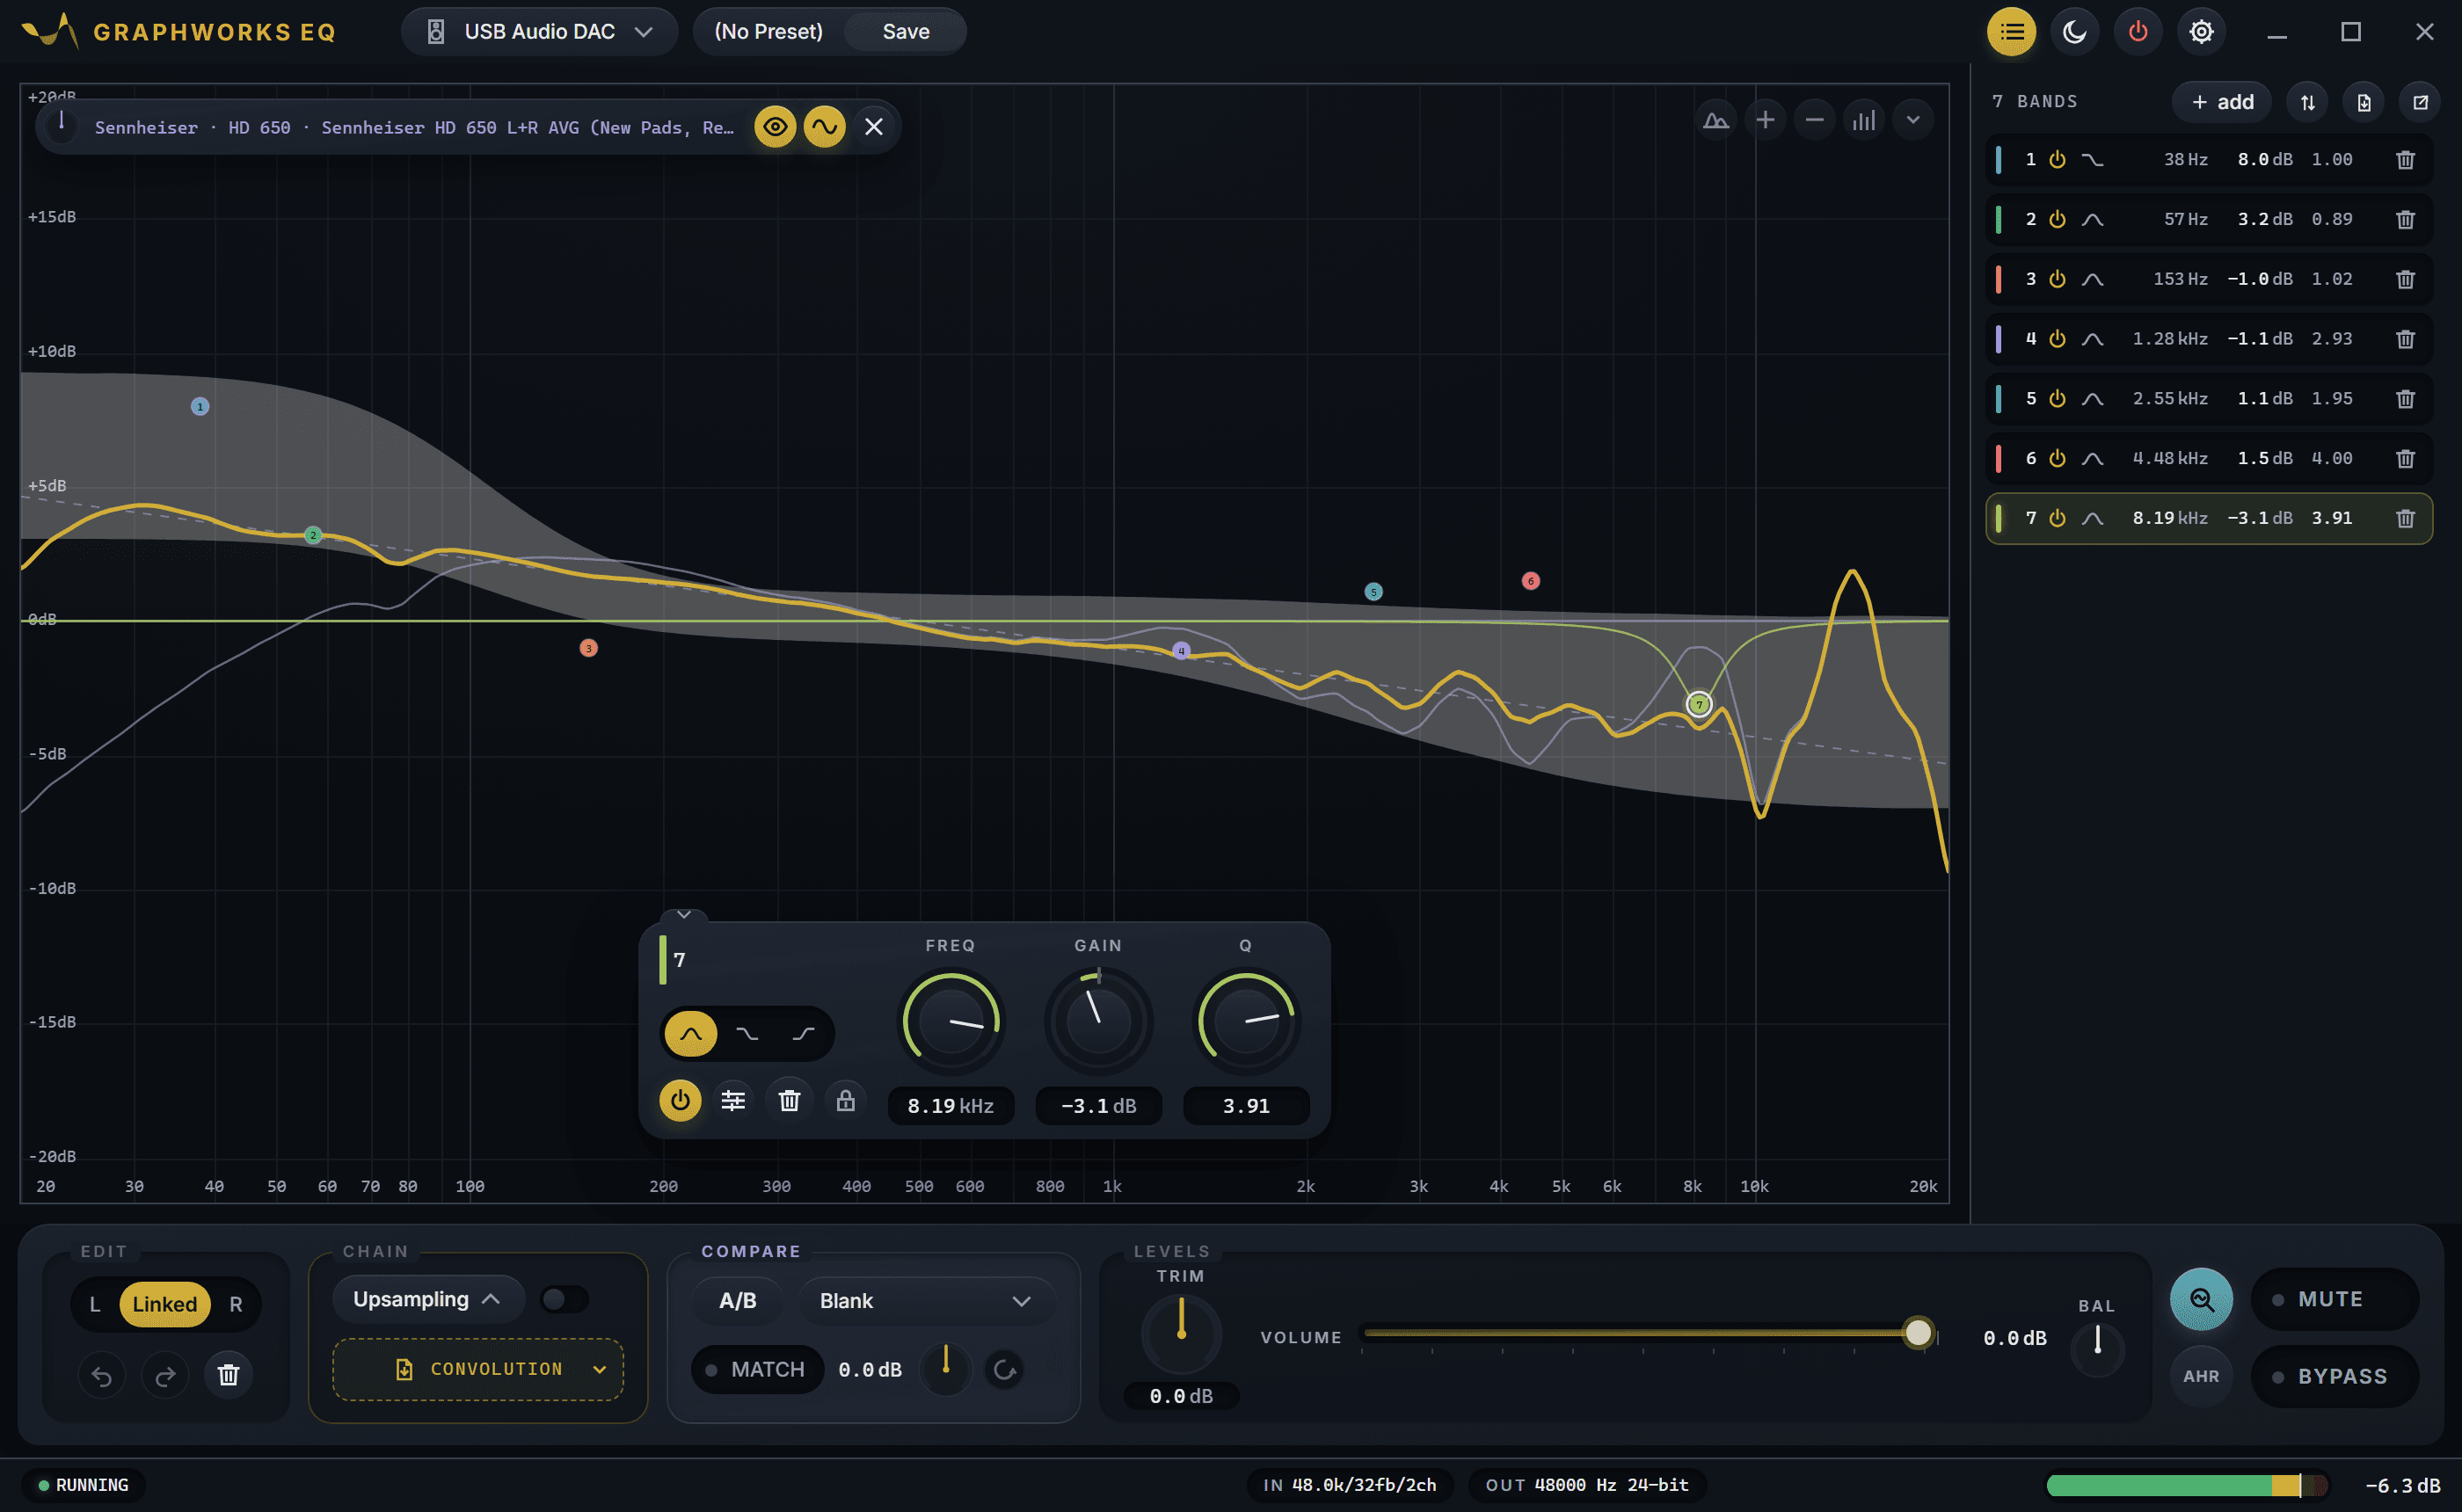Delete band 7 at 8.19 kHz
The image size is (2462, 1512).
click(x=2405, y=518)
